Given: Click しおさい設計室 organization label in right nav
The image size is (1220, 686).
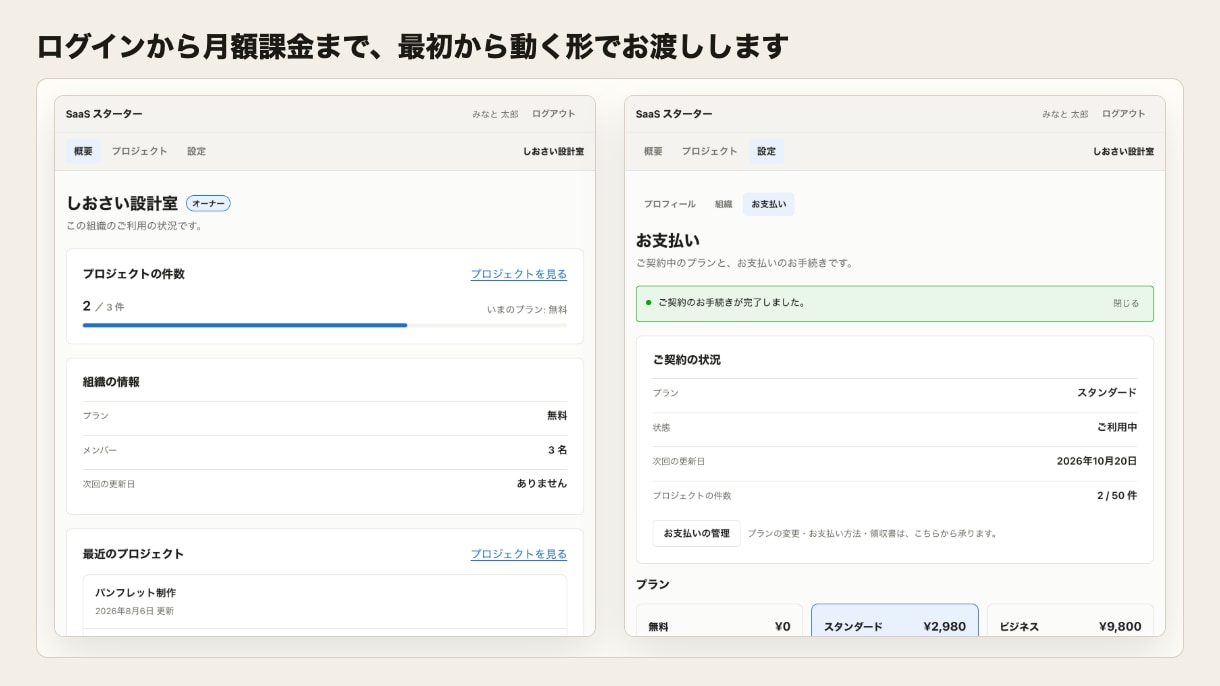Looking at the screenshot, I should pos(1123,151).
